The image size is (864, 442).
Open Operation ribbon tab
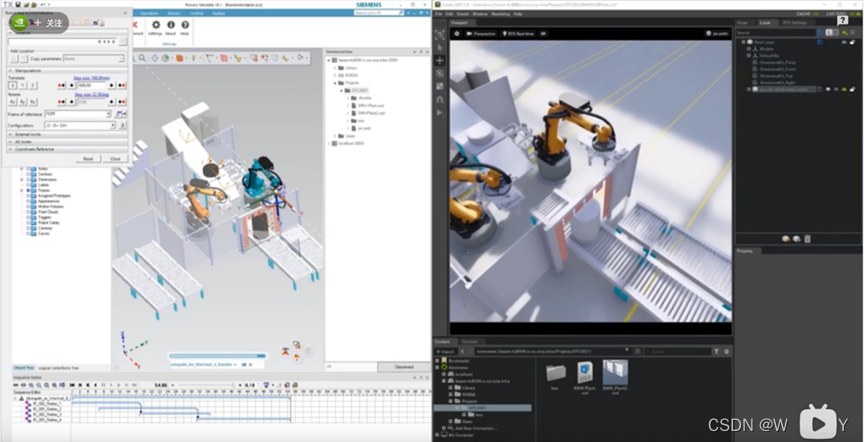(148, 13)
